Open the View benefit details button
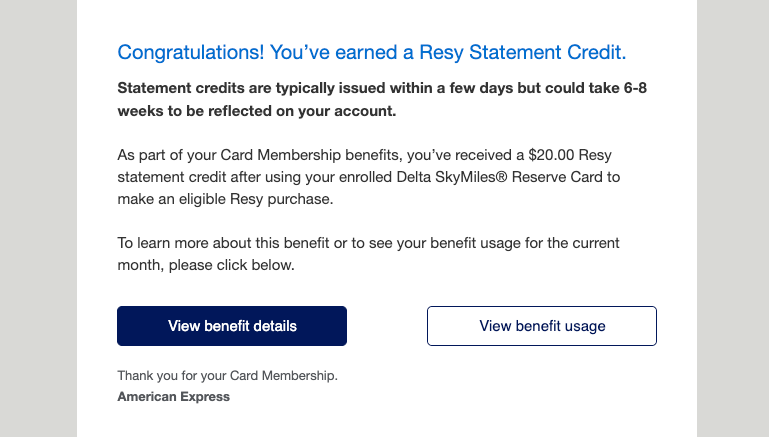Image resolution: width=769 pixels, height=437 pixels. [232, 326]
